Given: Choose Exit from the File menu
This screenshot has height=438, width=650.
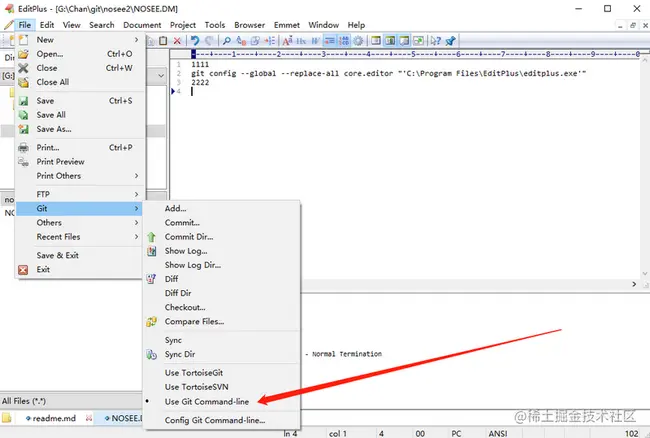Looking at the screenshot, I should (79, 269).
